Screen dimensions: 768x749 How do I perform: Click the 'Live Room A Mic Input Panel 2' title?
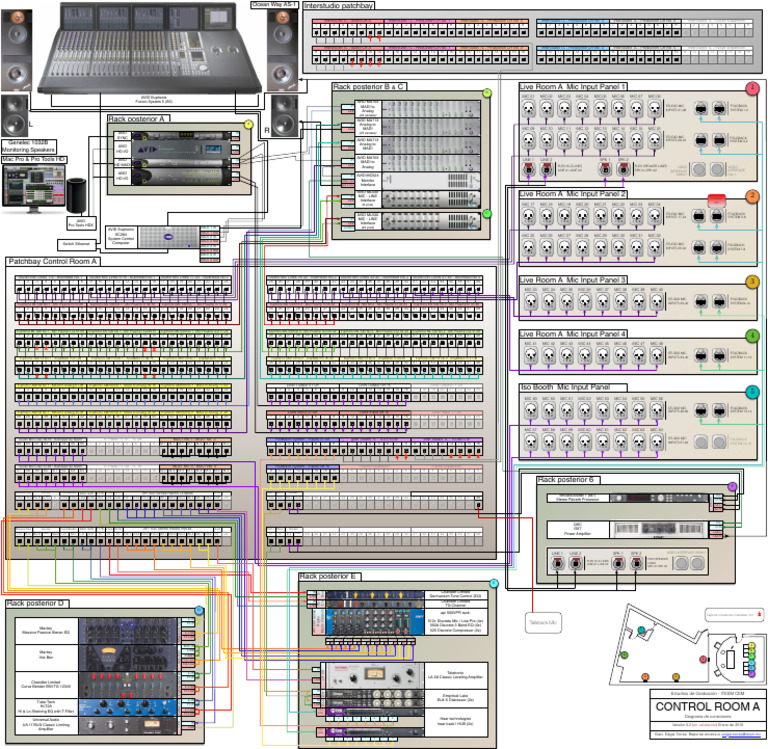pos(573,194)
